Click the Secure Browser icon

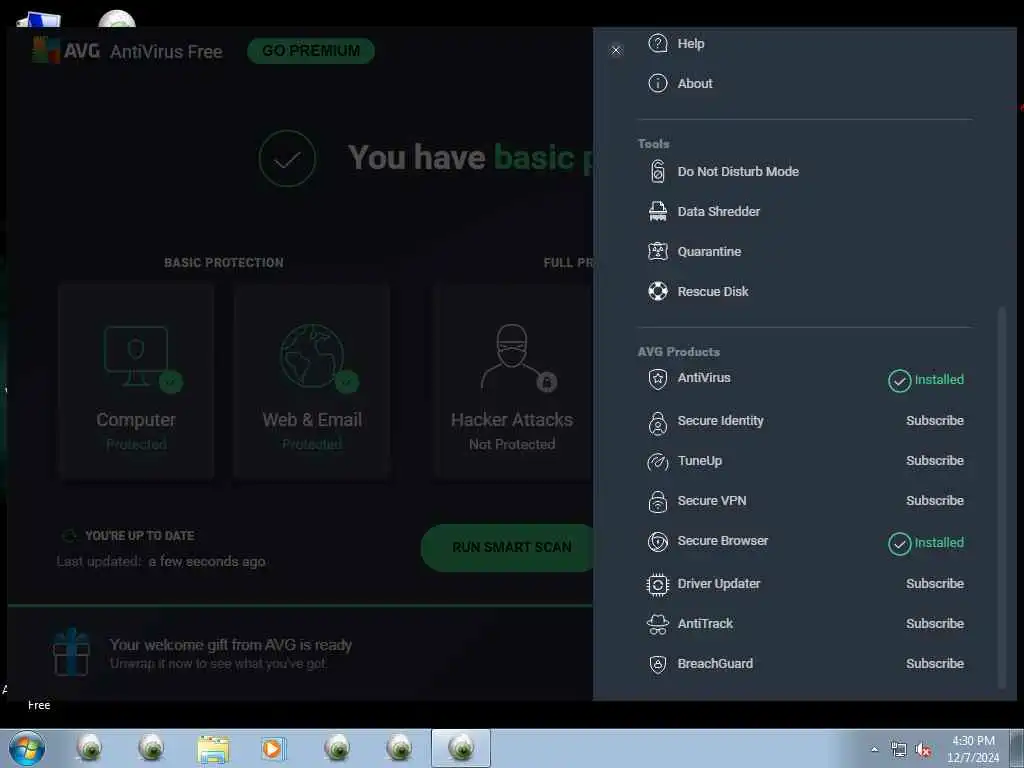point(658,541)
